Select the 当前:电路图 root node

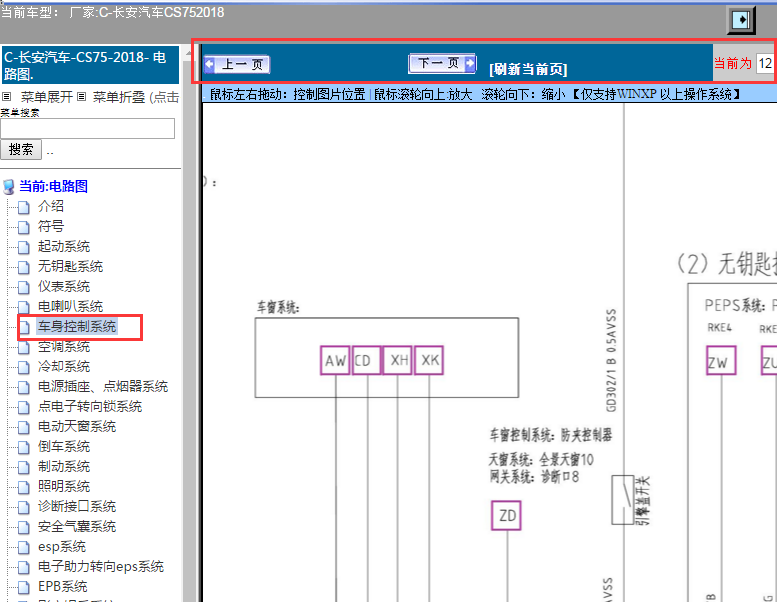[x=54, y=186]
